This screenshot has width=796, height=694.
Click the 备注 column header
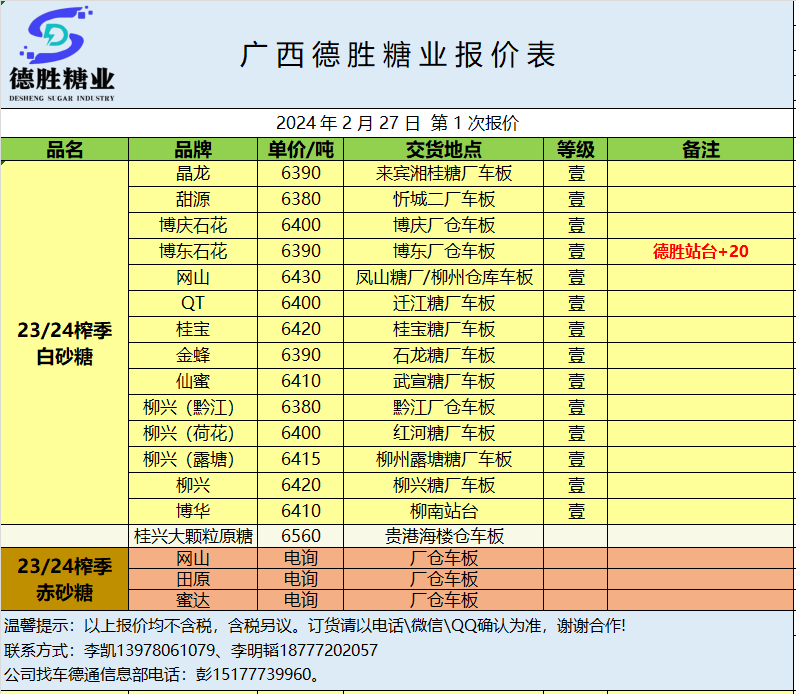tap(700, 150)
